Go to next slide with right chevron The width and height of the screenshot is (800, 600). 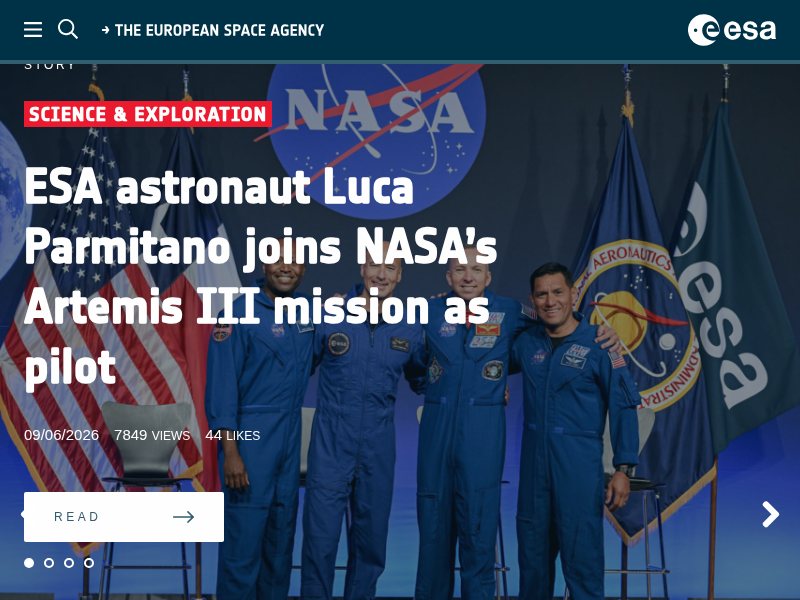770,514
